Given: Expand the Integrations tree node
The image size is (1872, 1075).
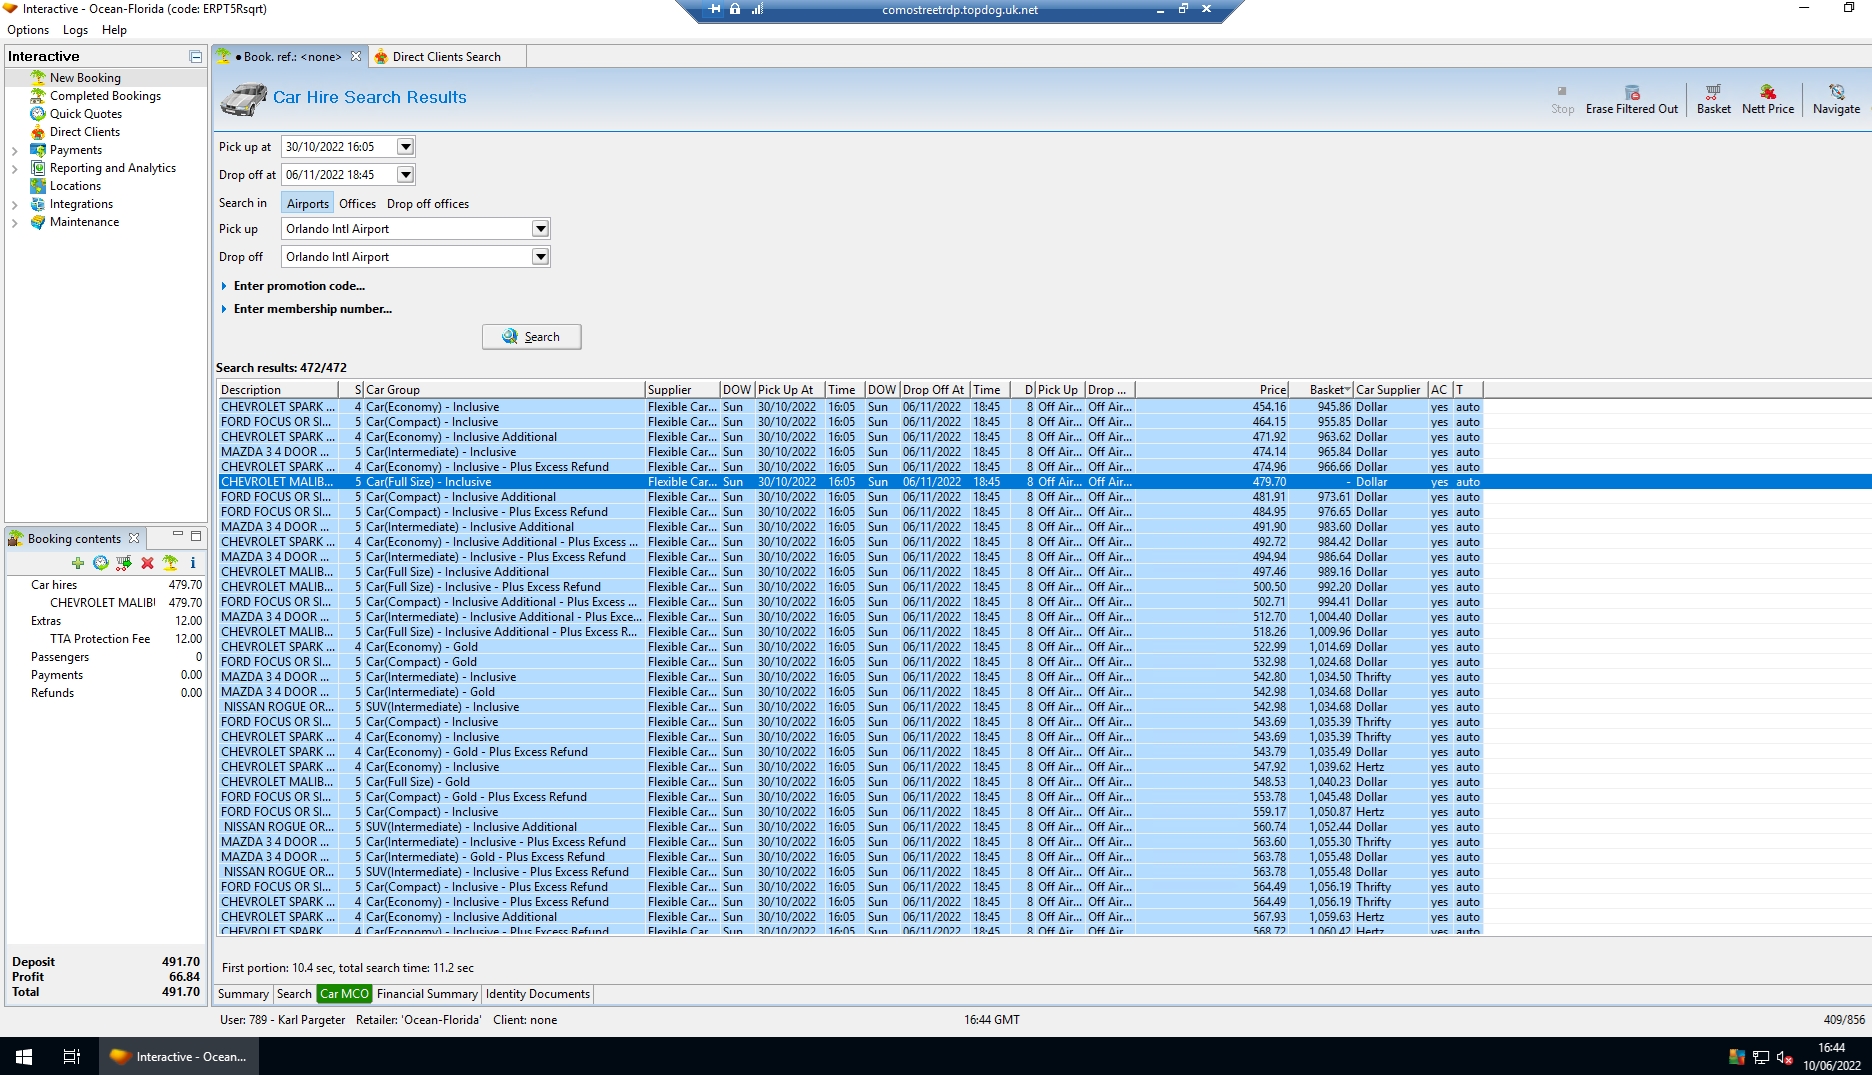Looking at the screenshot, I should point(15,205).
